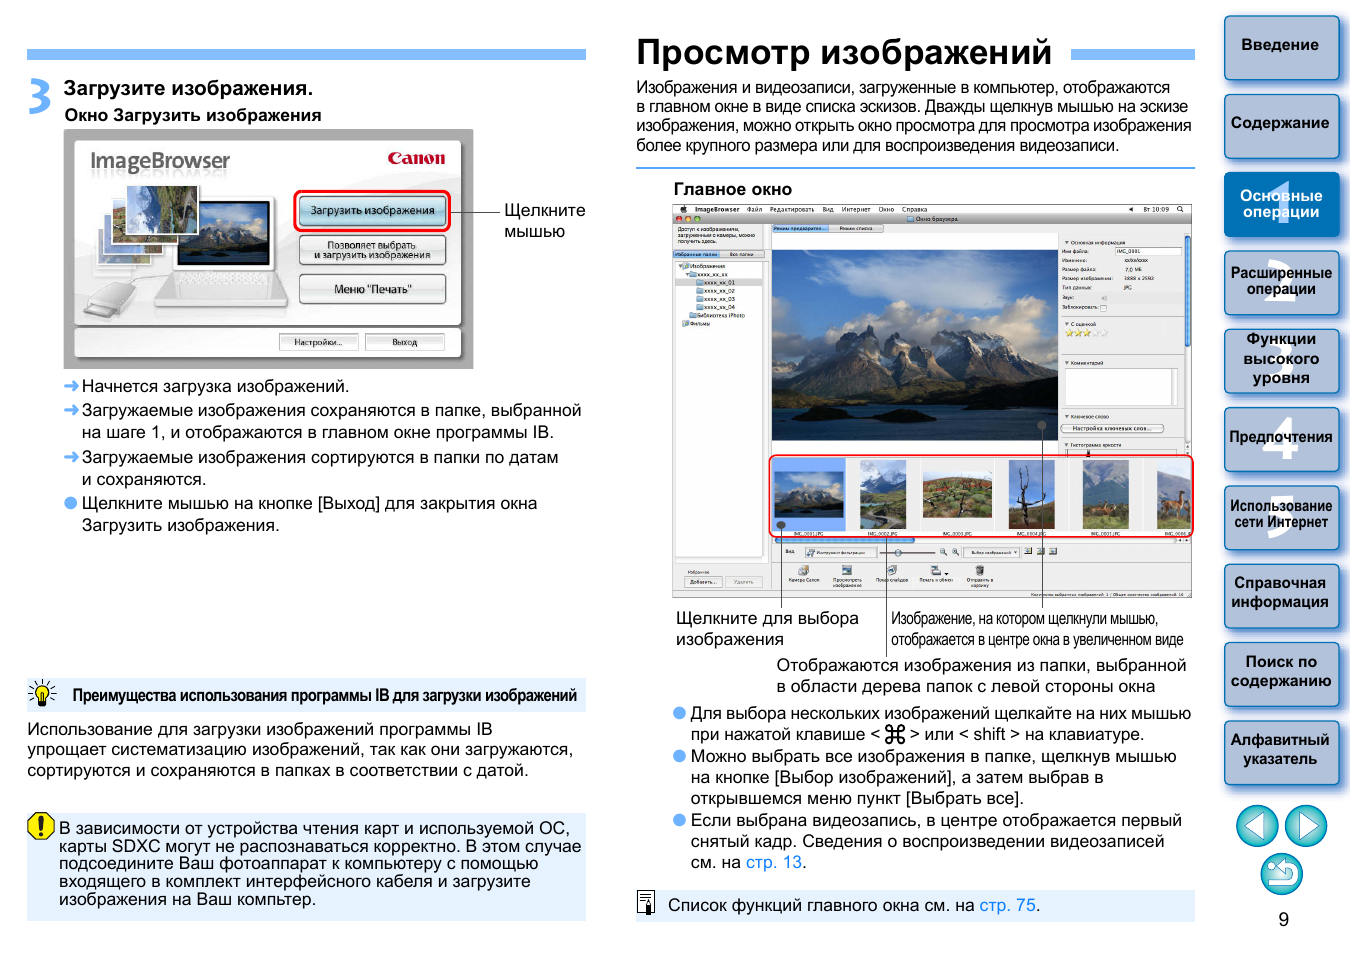Click the Печать и обмен printer icon
The height and width of the screenshot is (954, 1351).
coord(935,570)
